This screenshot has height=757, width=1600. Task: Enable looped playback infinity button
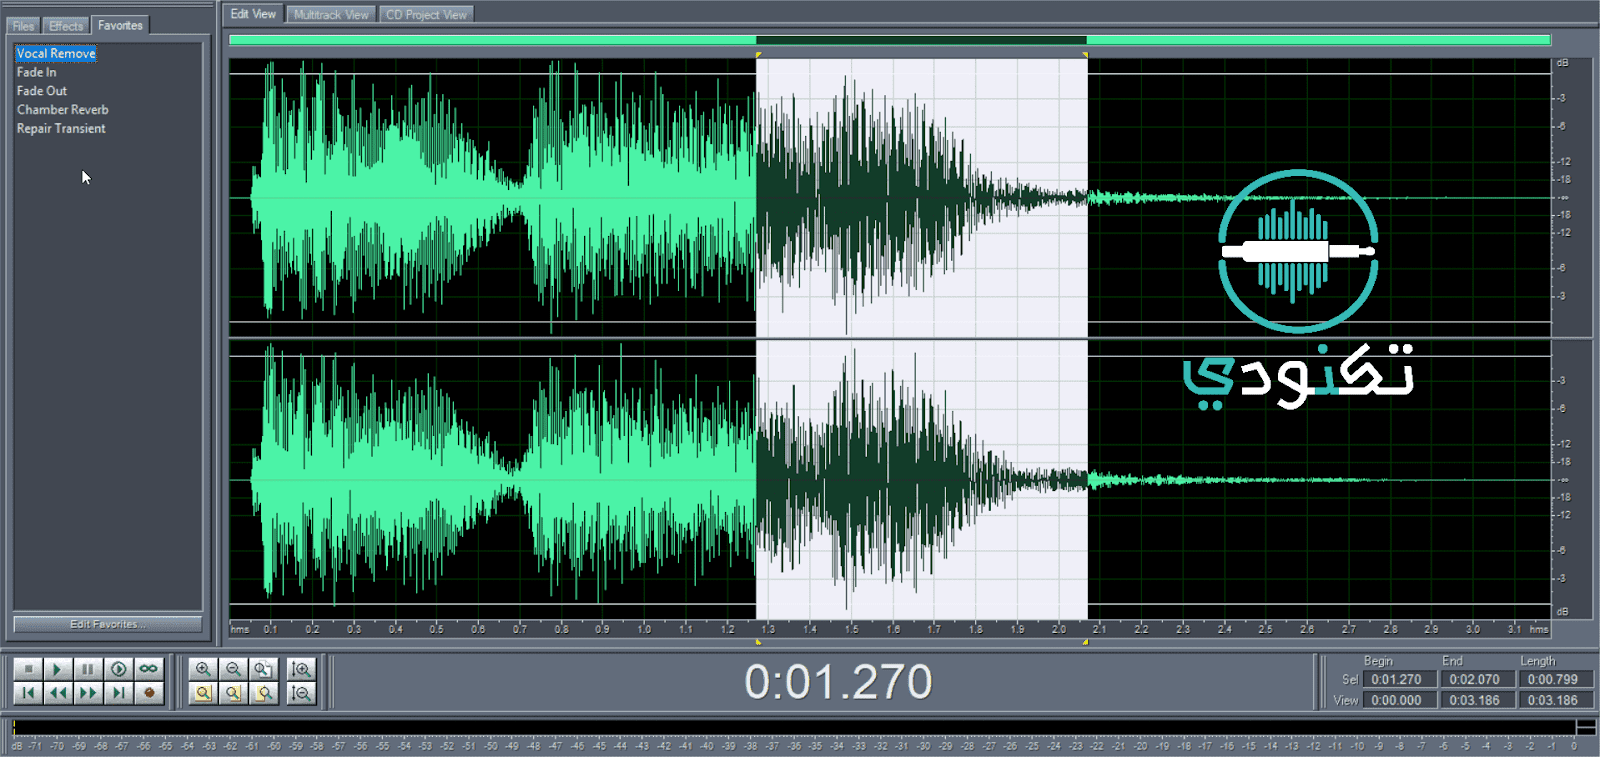click(148, 669)
